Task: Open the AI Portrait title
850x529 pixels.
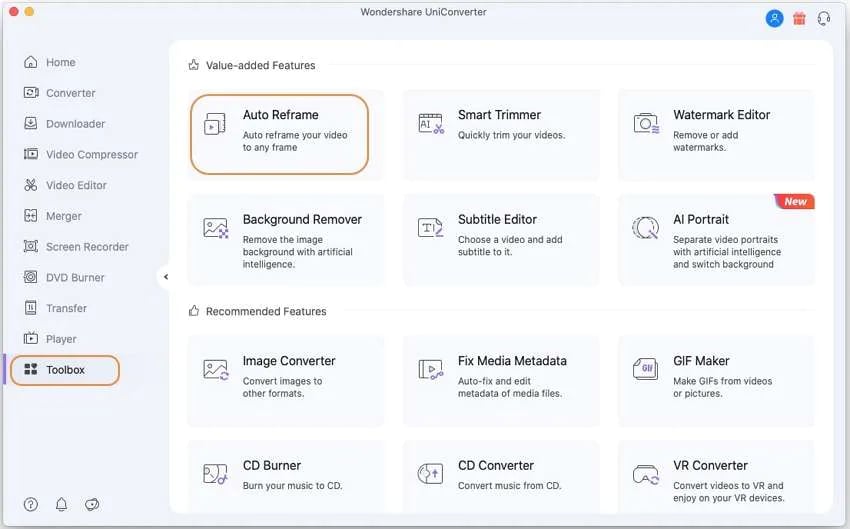Action: (701, 220)
